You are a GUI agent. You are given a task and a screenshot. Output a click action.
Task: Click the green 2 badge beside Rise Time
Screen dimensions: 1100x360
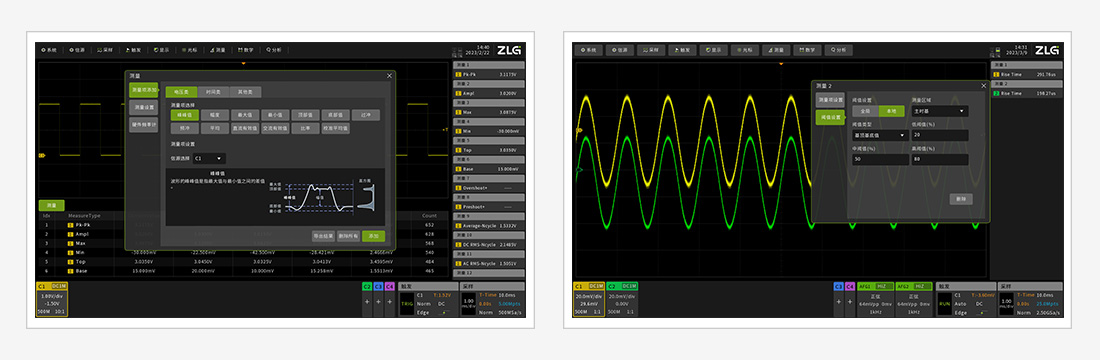tap(995, 93)
